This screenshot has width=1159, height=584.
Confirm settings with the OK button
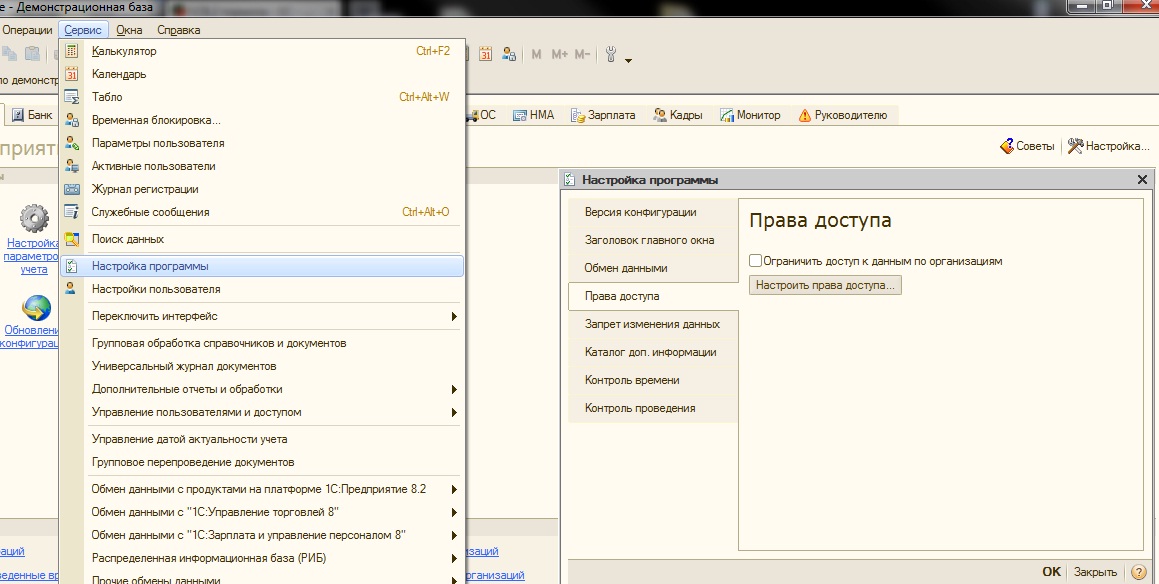point(1051,571)
